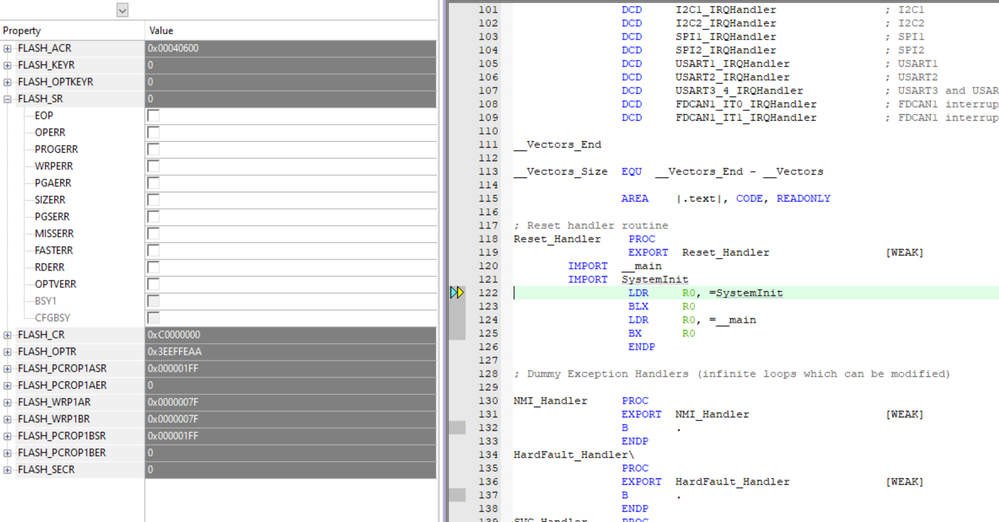999x522 pixels.
Task: Click __main on LDR line 124
Action: pyautogui.click(x=736, y=320)
